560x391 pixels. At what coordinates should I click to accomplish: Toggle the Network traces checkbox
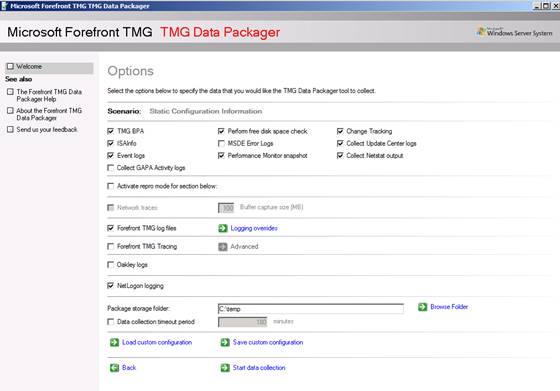pyautogui.click(x=111, y=207)
